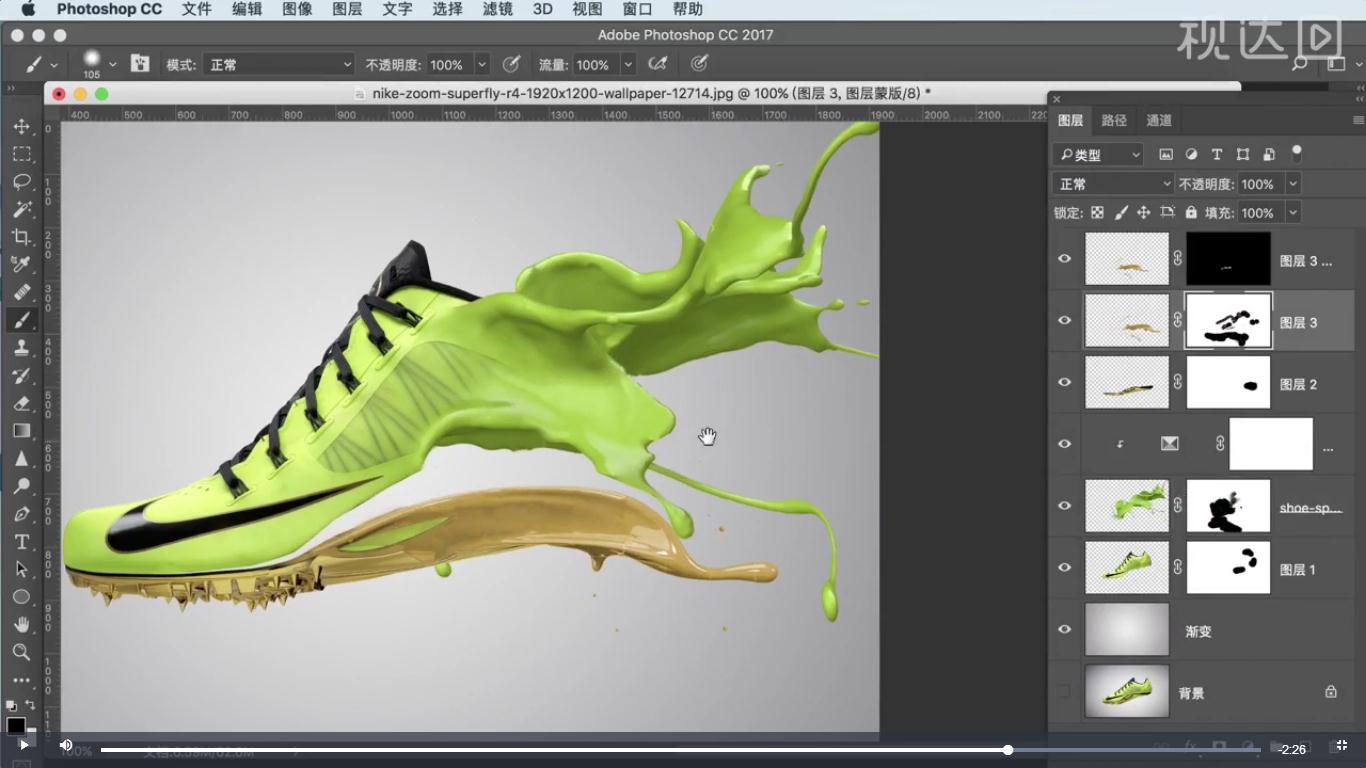Expand the layer fill 填充 arrow
The height and width of the screenshot is (768, 1366).
coord(1293,213)
